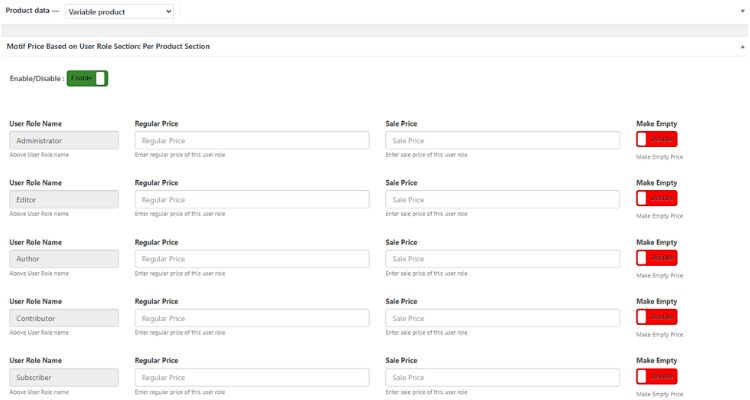Click the Contributor Regular Price input

(251, 318)
